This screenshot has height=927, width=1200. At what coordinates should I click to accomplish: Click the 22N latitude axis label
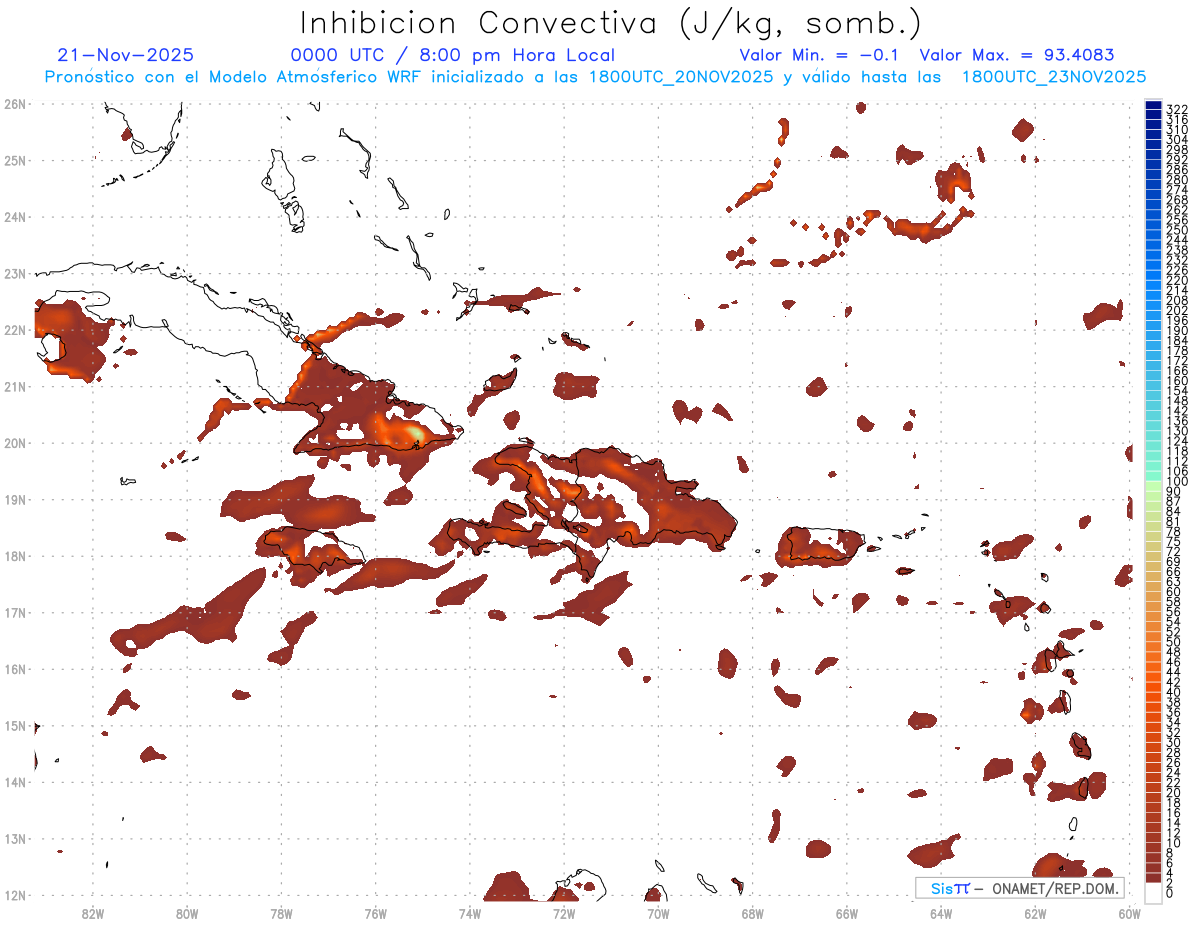point(15,330)
